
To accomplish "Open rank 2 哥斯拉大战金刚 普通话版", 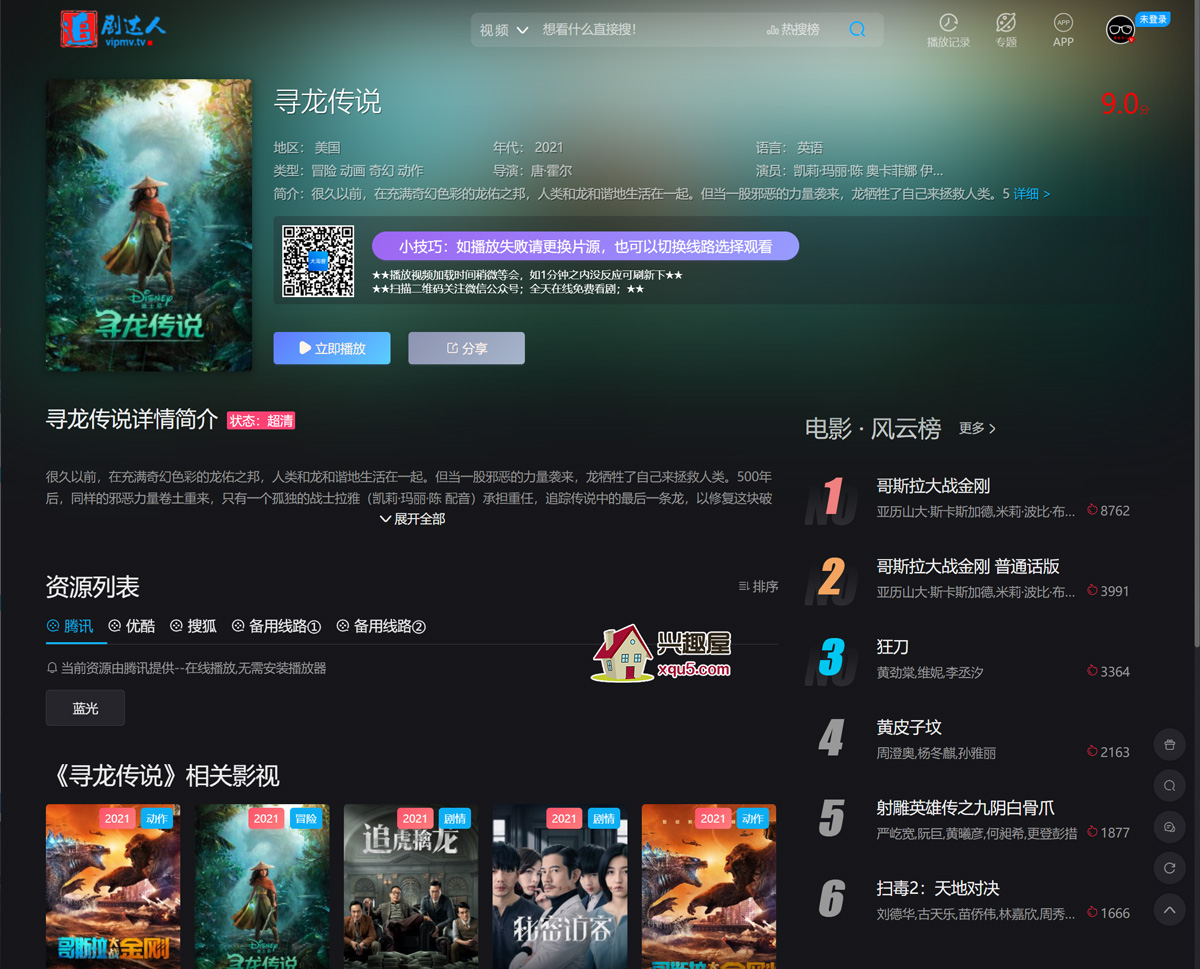I will coord(968,566).
